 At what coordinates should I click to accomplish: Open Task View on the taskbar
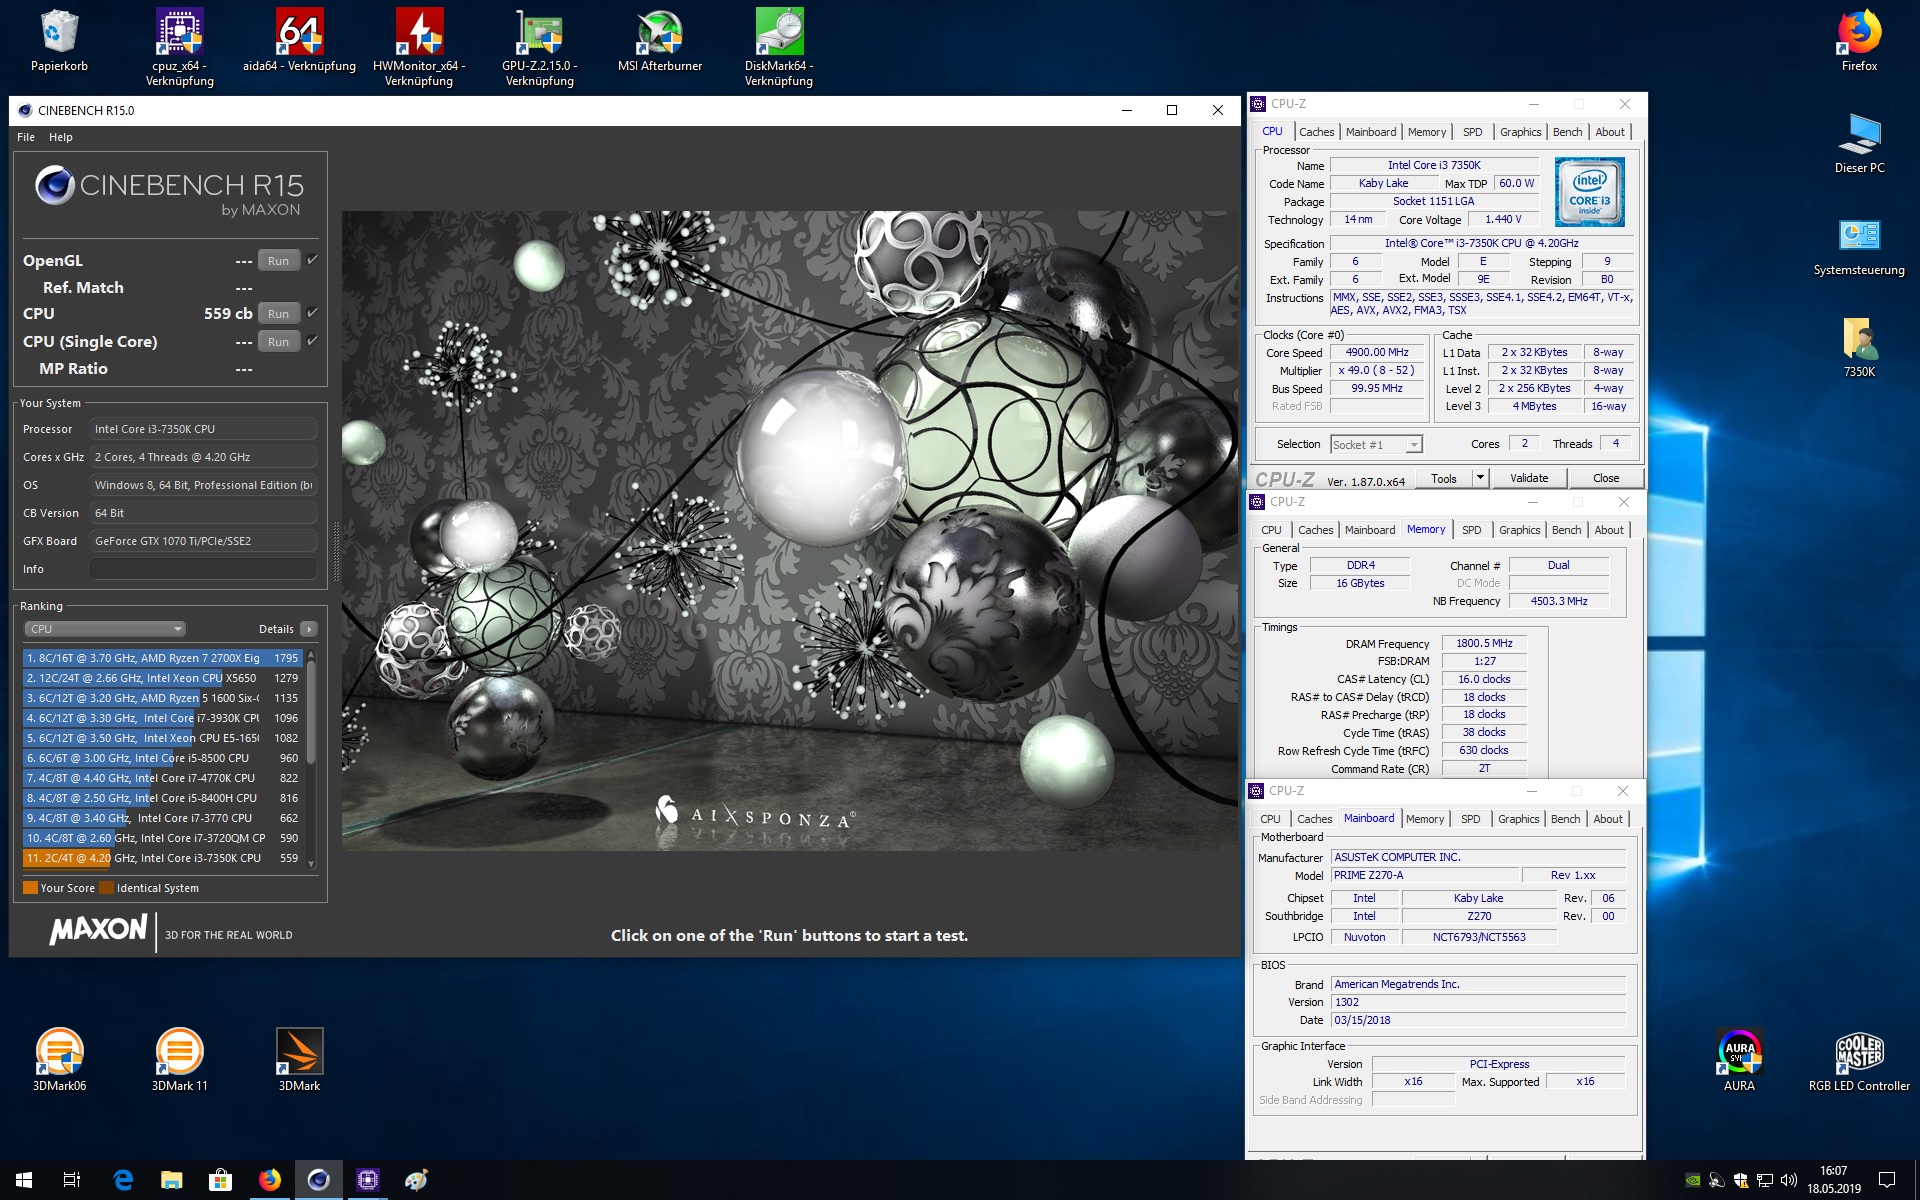(72, 1180)
